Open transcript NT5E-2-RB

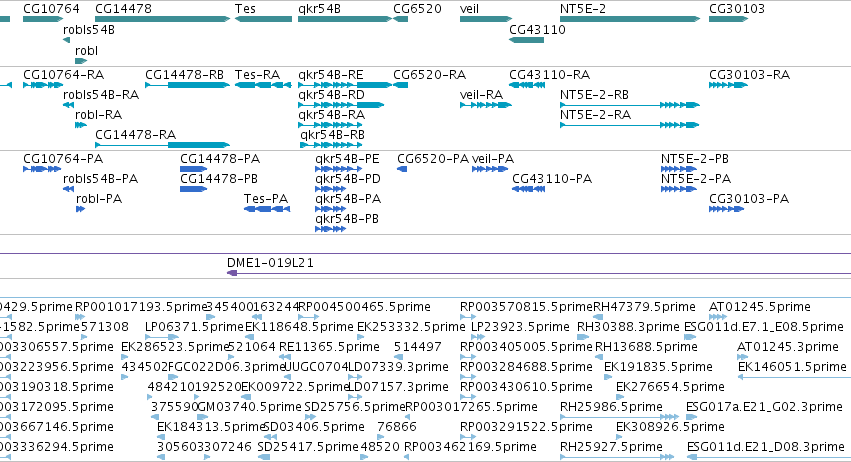coord(630,105)
